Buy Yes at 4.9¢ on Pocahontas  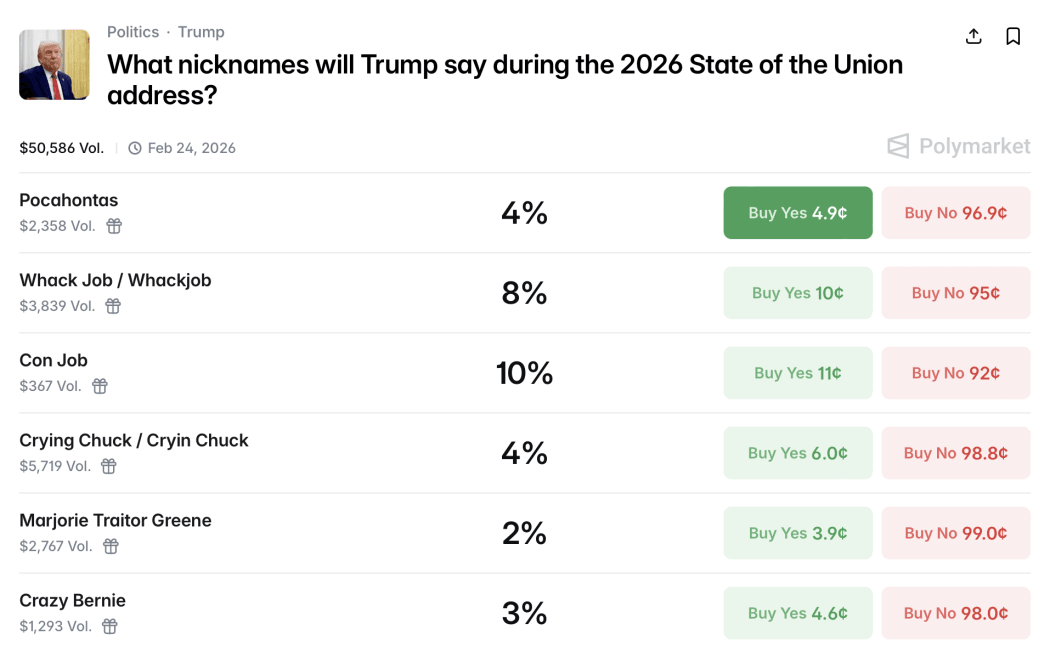click(x=797, y=212)
